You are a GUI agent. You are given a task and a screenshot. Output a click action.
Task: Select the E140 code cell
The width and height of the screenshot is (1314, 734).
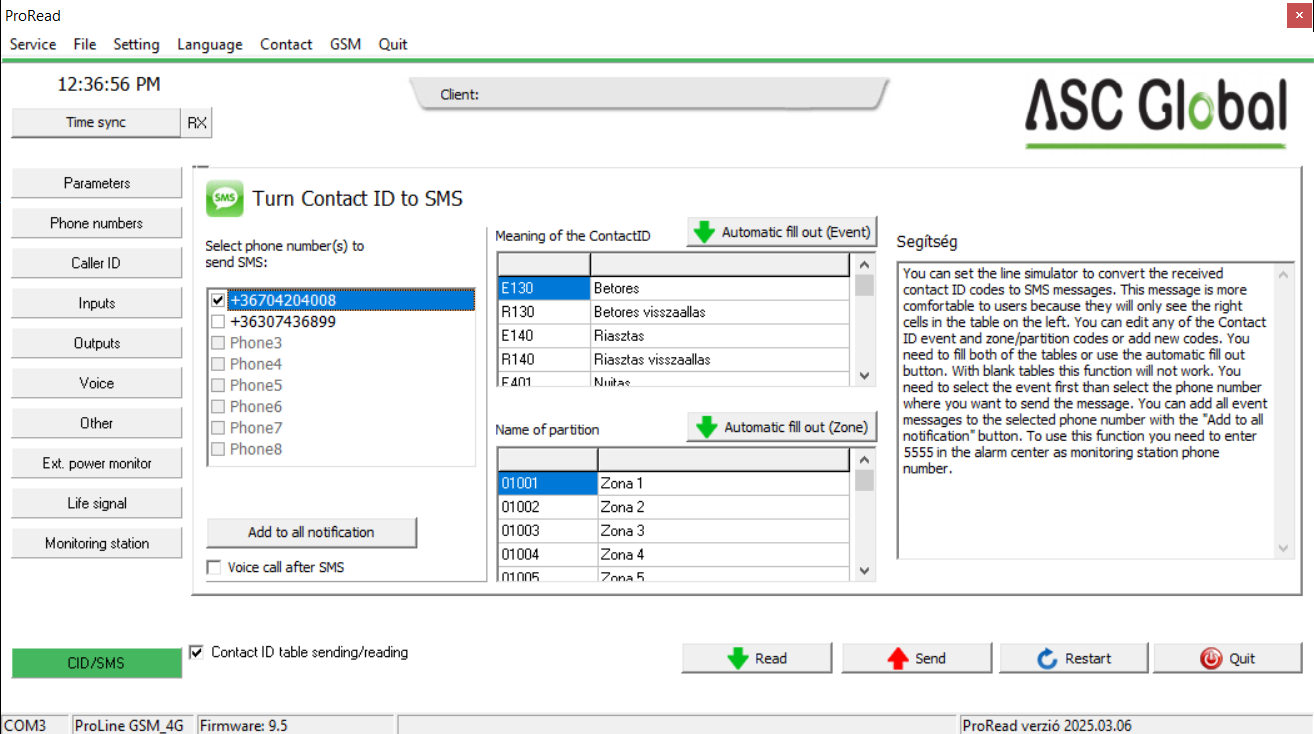coord(544,335)
